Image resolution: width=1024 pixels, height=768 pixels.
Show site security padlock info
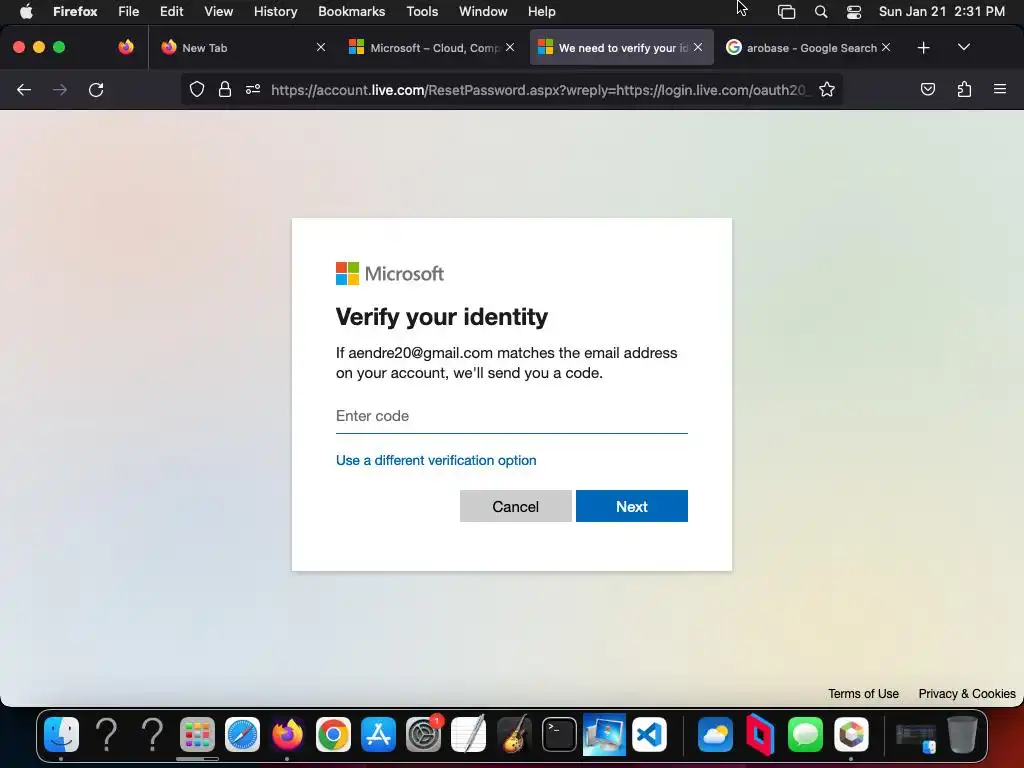click(x=225, y=89)
